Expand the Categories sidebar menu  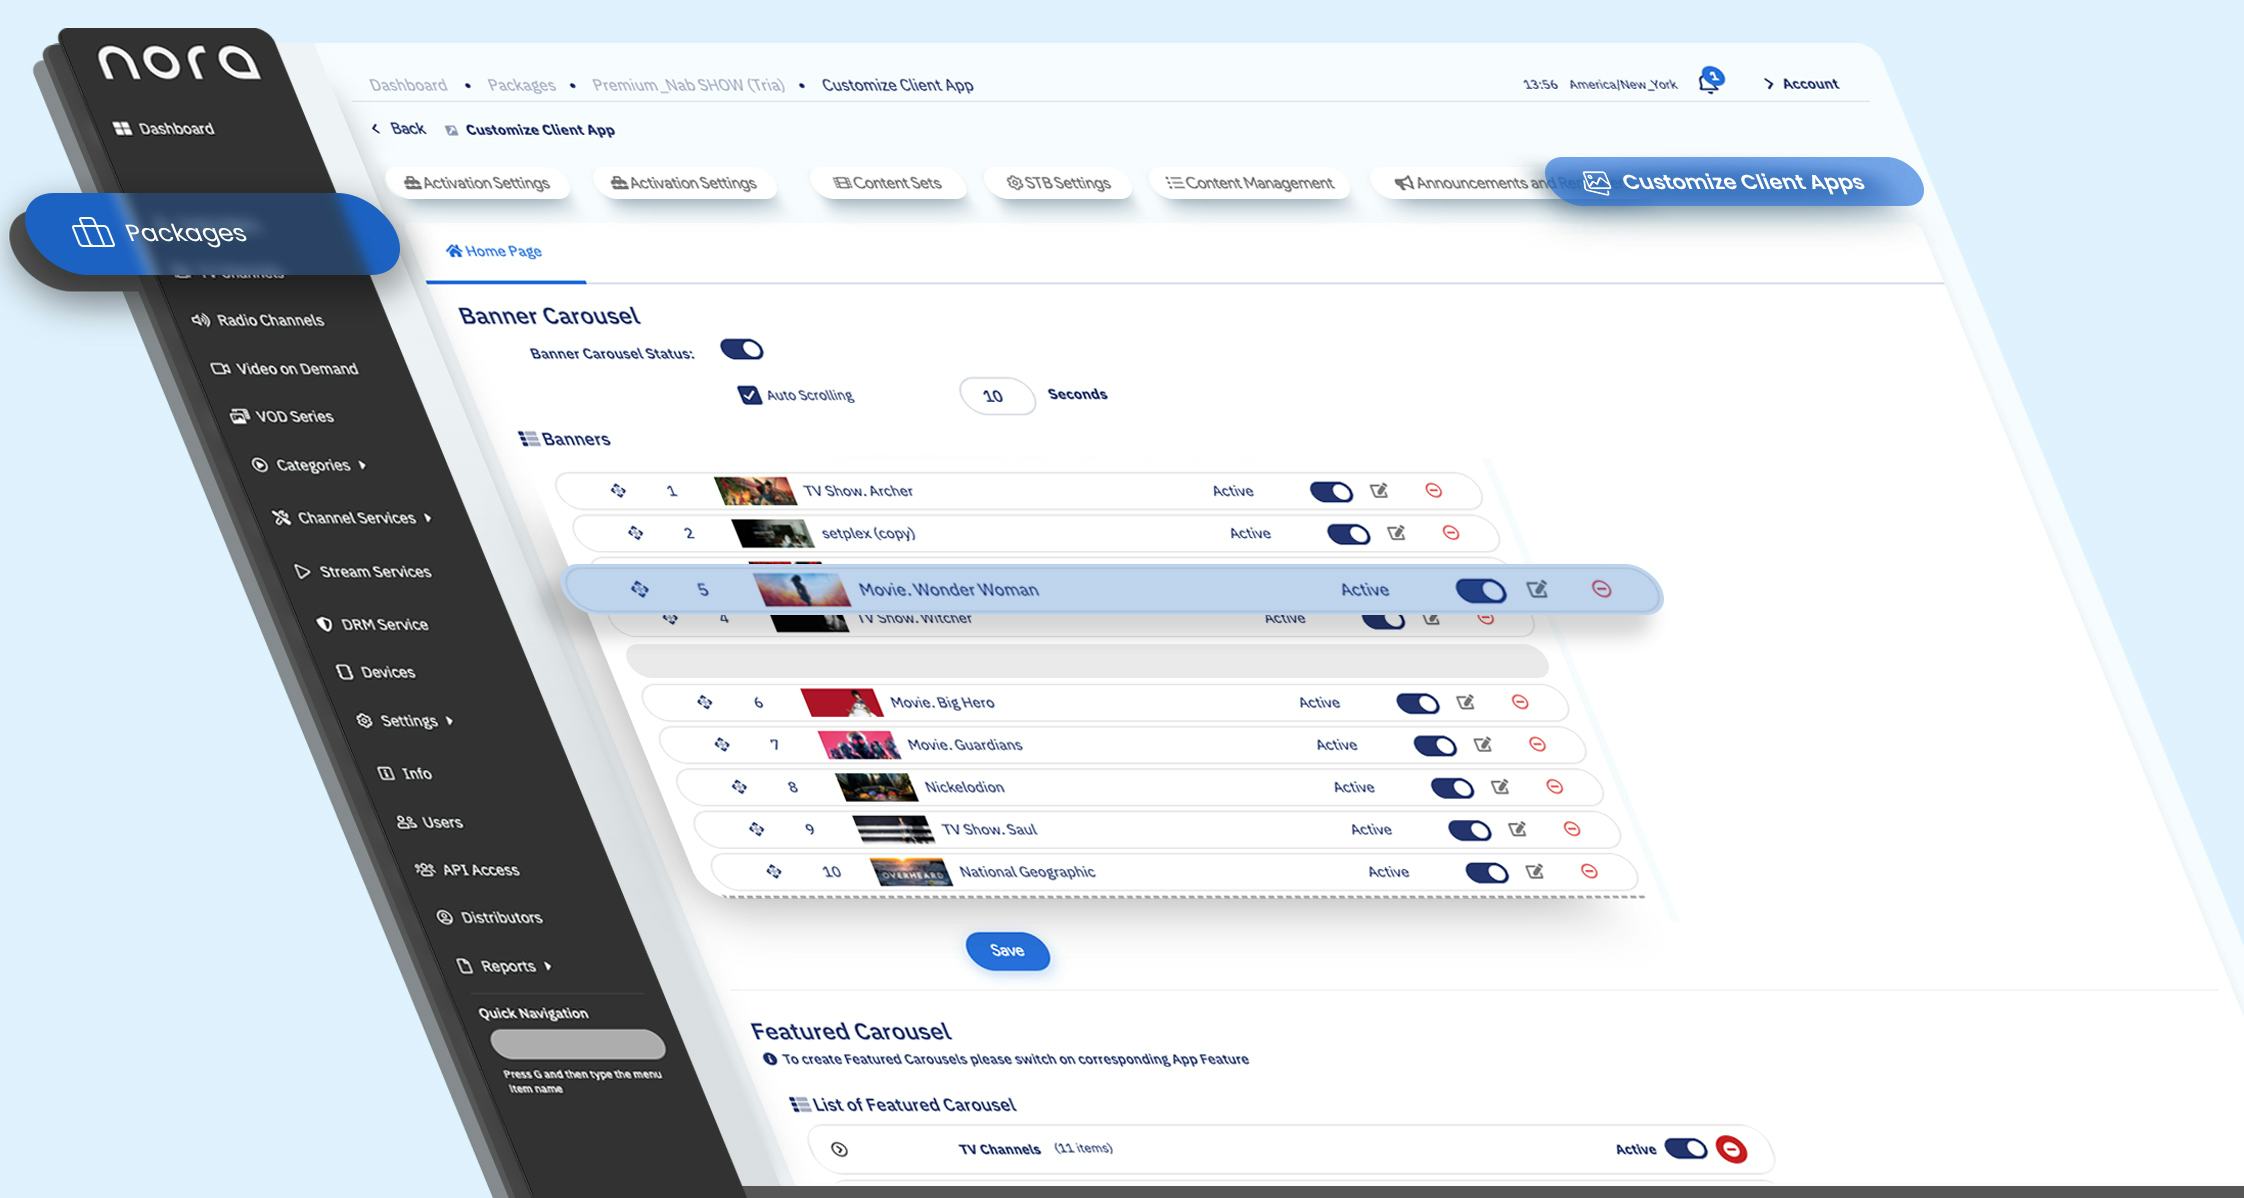tap(312, 465)
